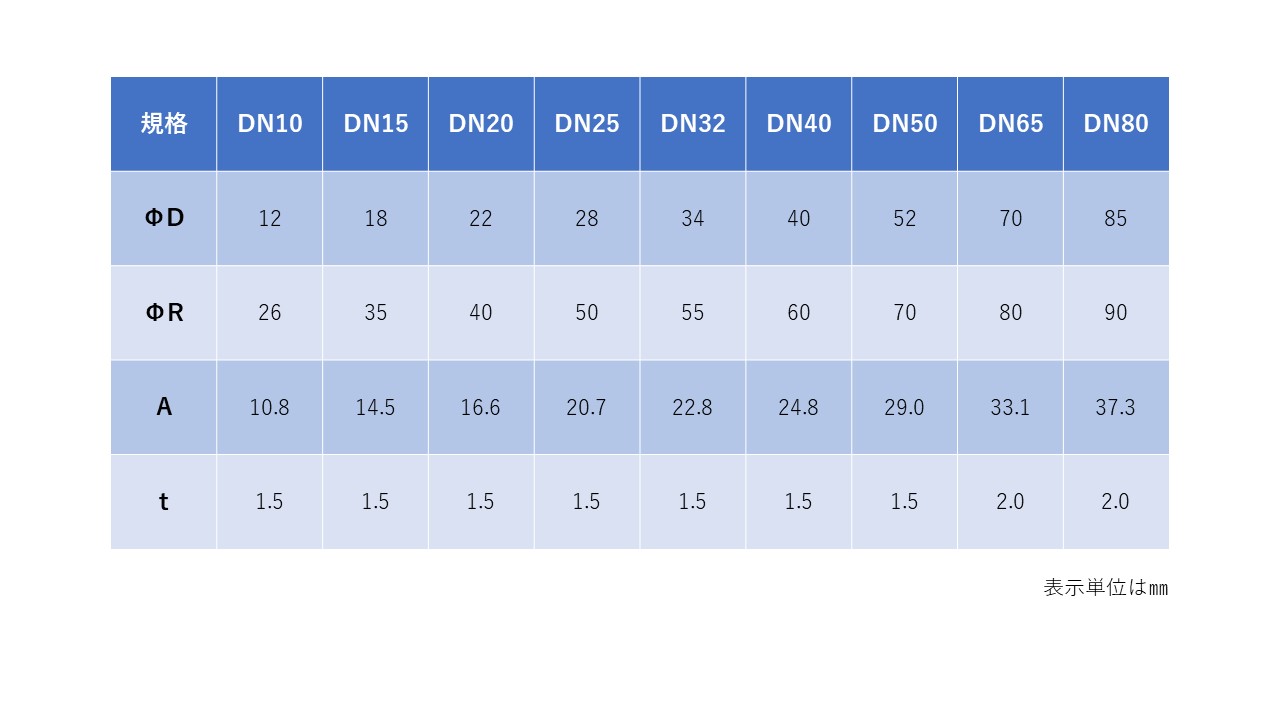The height and width of the screenshot is (720, 1280).
Task: Select the DN80 column header
Action: point(1116,124)
